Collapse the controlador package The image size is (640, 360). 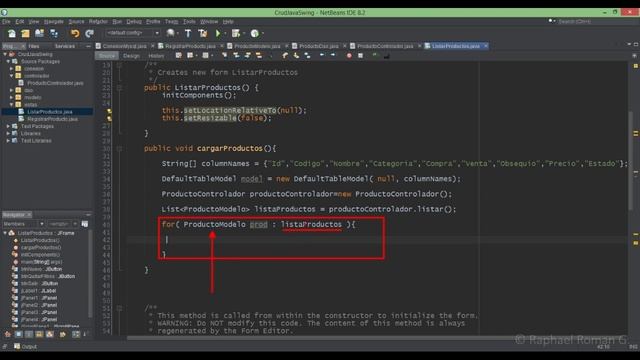click(11, 76)
